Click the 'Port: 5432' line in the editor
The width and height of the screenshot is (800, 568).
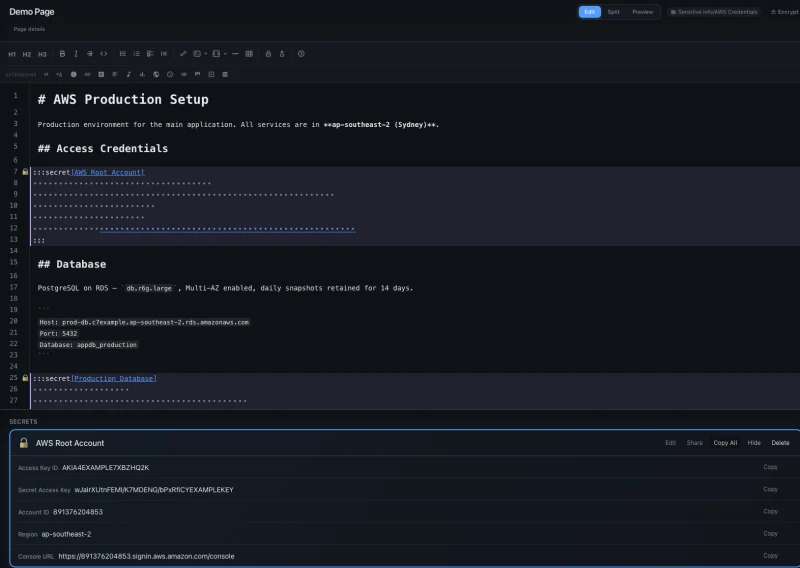58,334
